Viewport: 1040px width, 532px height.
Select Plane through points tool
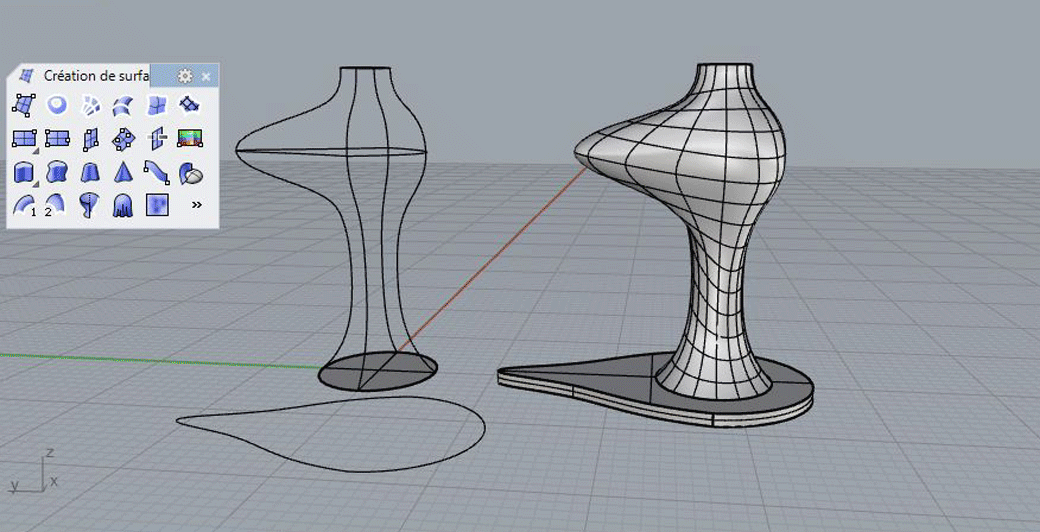[123, 139]
